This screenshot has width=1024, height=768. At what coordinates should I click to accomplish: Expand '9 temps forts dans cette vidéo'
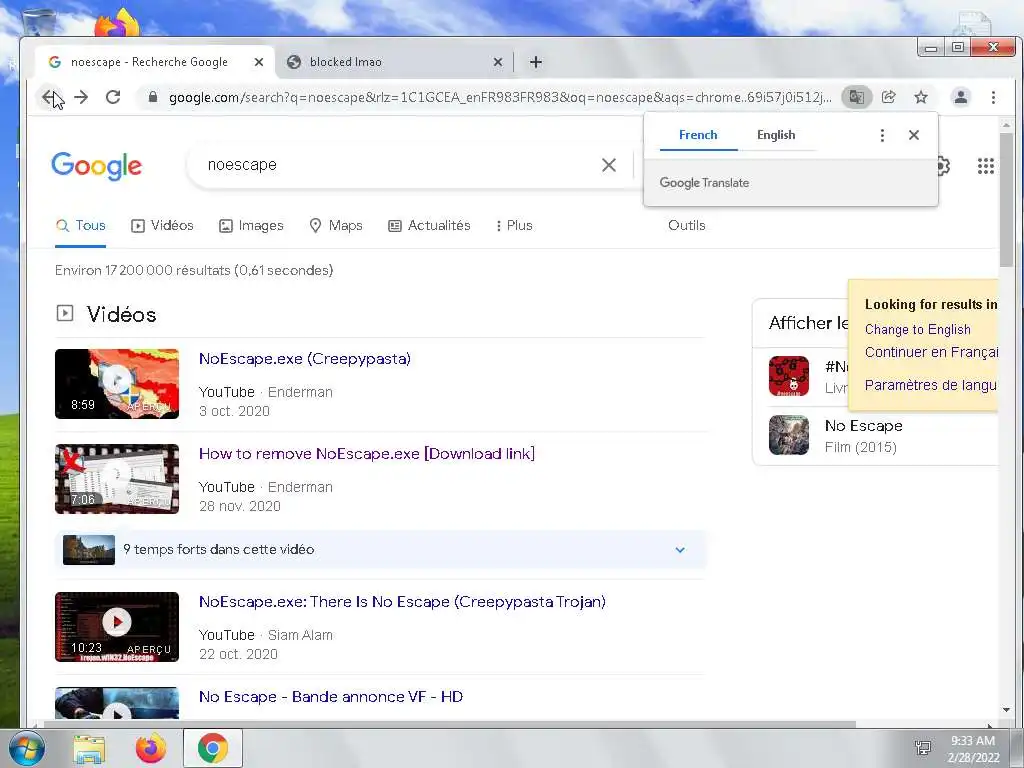click(380, 550)
